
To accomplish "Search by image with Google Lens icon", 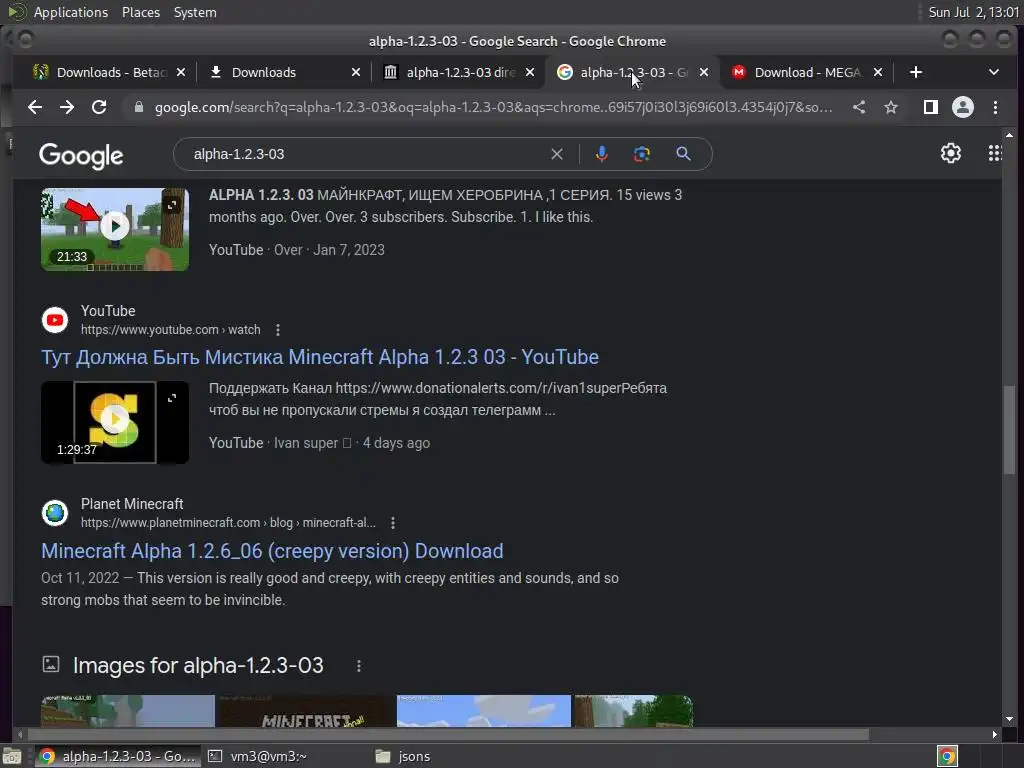I will 642,154.
